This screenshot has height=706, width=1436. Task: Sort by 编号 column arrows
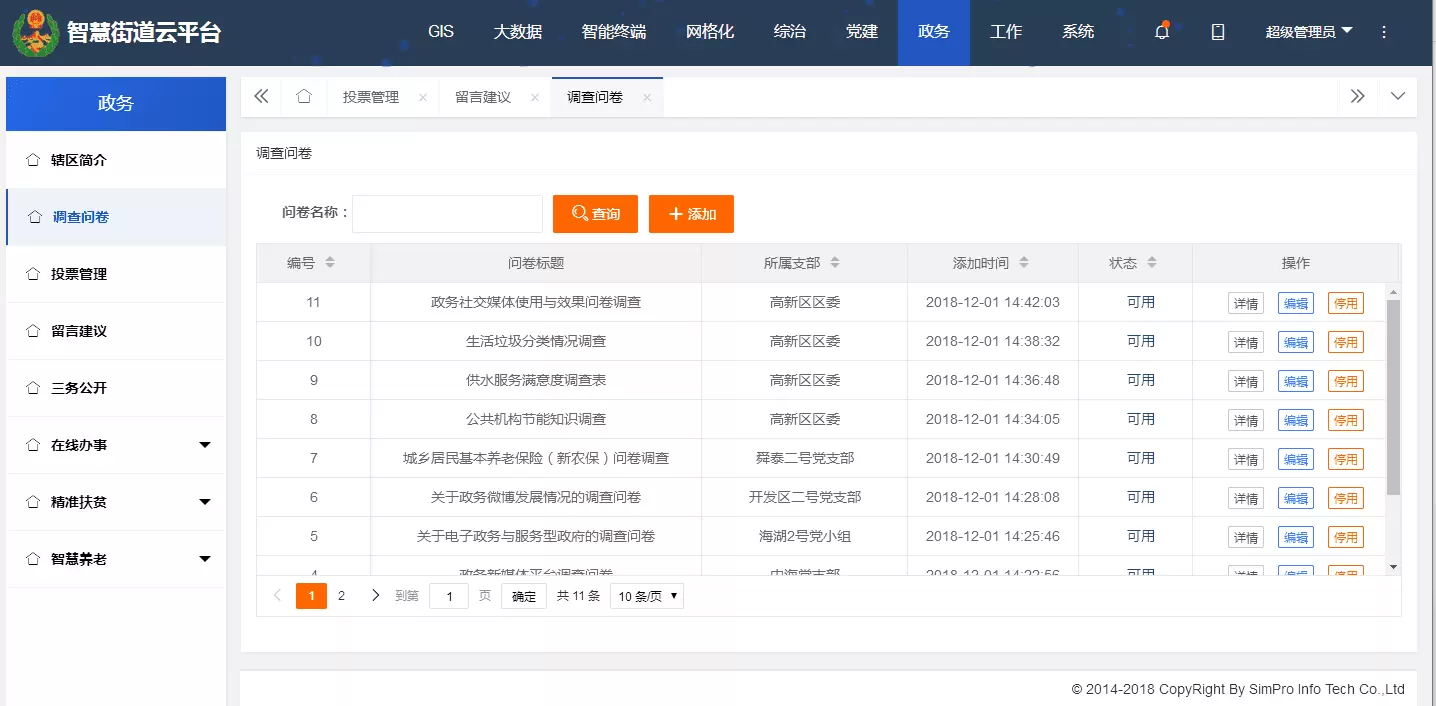(x=330, y=263)
